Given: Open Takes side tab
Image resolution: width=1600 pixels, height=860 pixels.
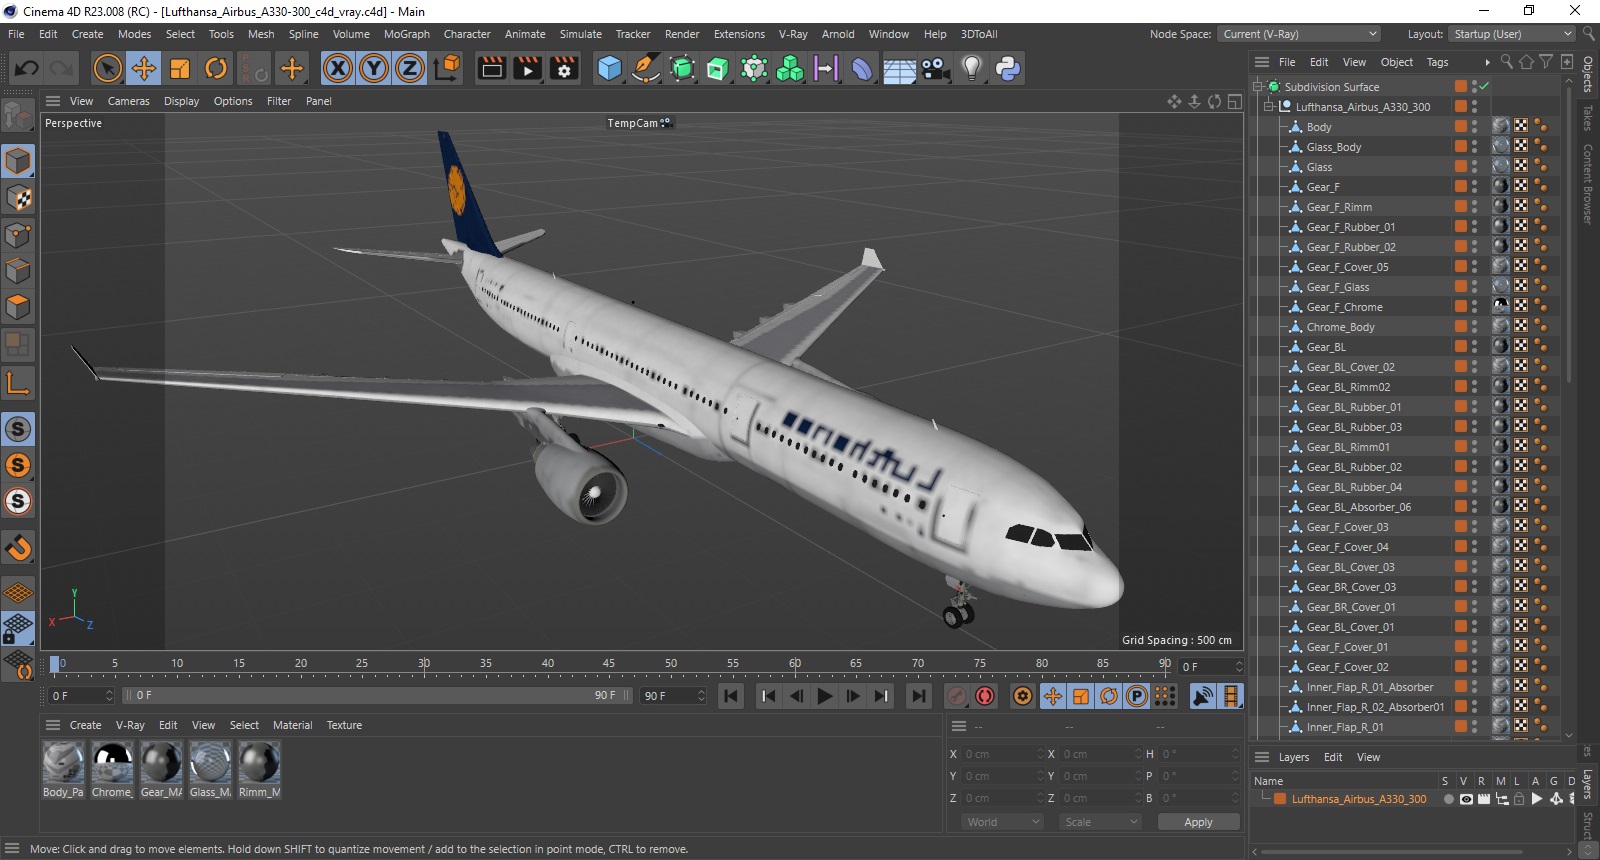Looking at the screenshot, I should [1588, 118].
